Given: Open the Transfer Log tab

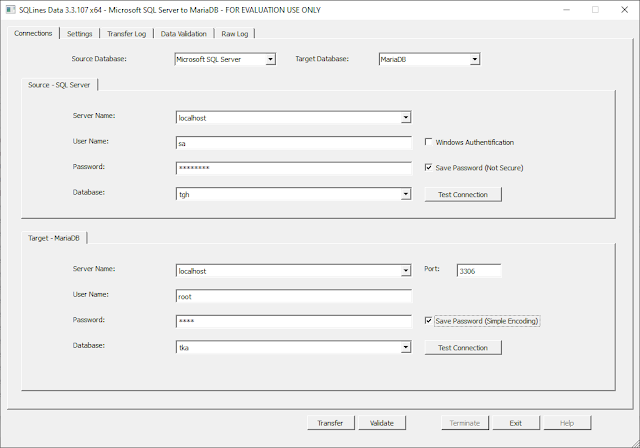Looking at the screenshot, I should [x=127, y=34].
